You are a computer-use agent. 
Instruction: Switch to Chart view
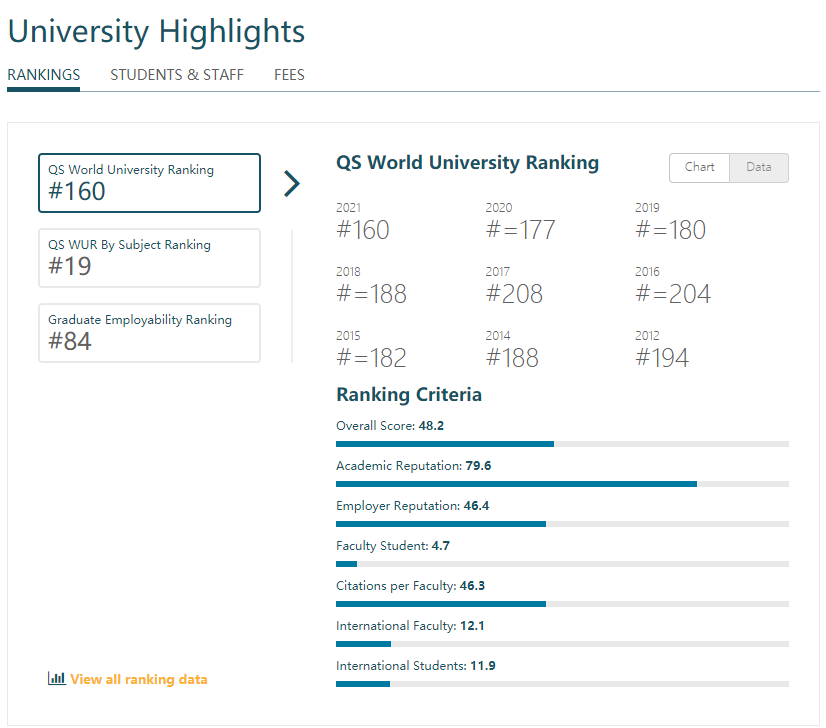(699, 168)
